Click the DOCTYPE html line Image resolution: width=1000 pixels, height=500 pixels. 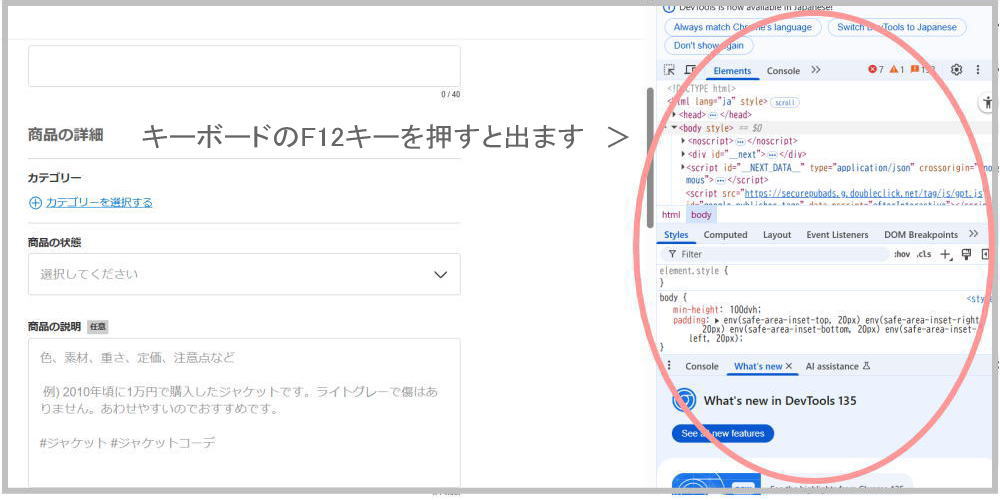702,89
